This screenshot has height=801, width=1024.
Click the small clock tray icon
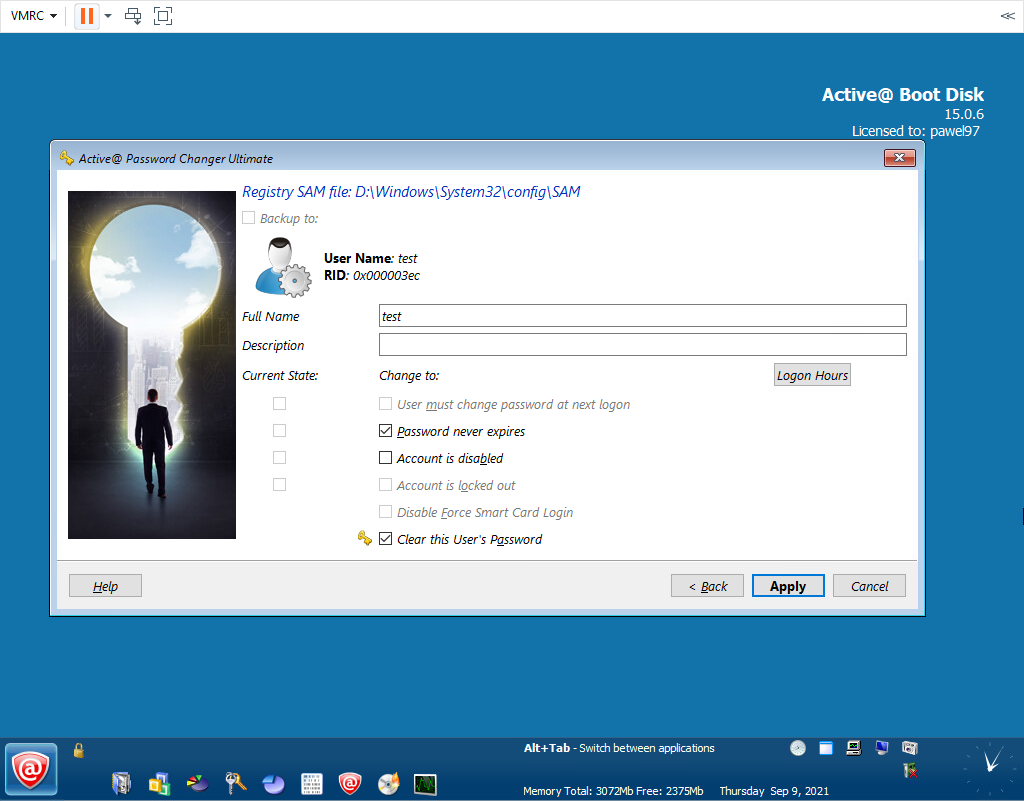(798, 748)
